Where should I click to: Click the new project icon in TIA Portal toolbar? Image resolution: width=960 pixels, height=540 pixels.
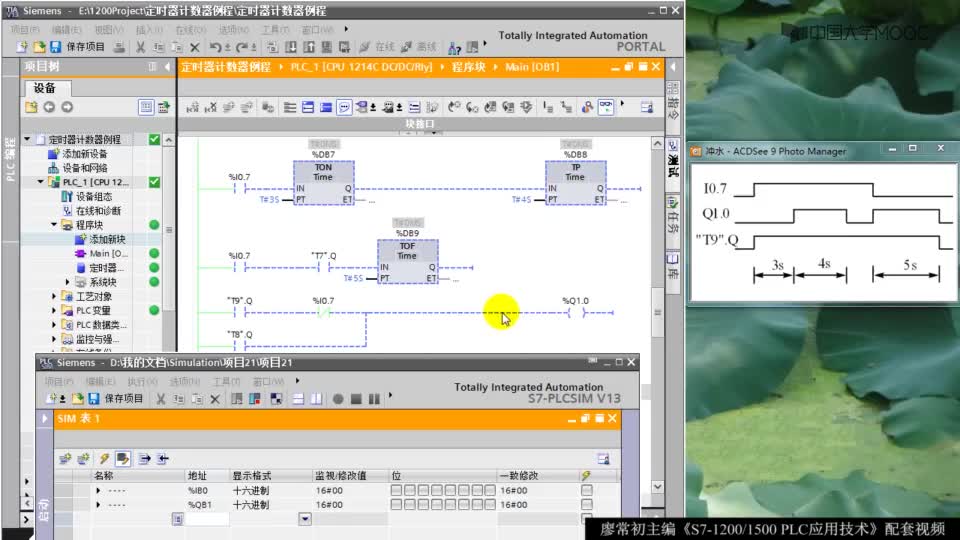tap(22, 47)
